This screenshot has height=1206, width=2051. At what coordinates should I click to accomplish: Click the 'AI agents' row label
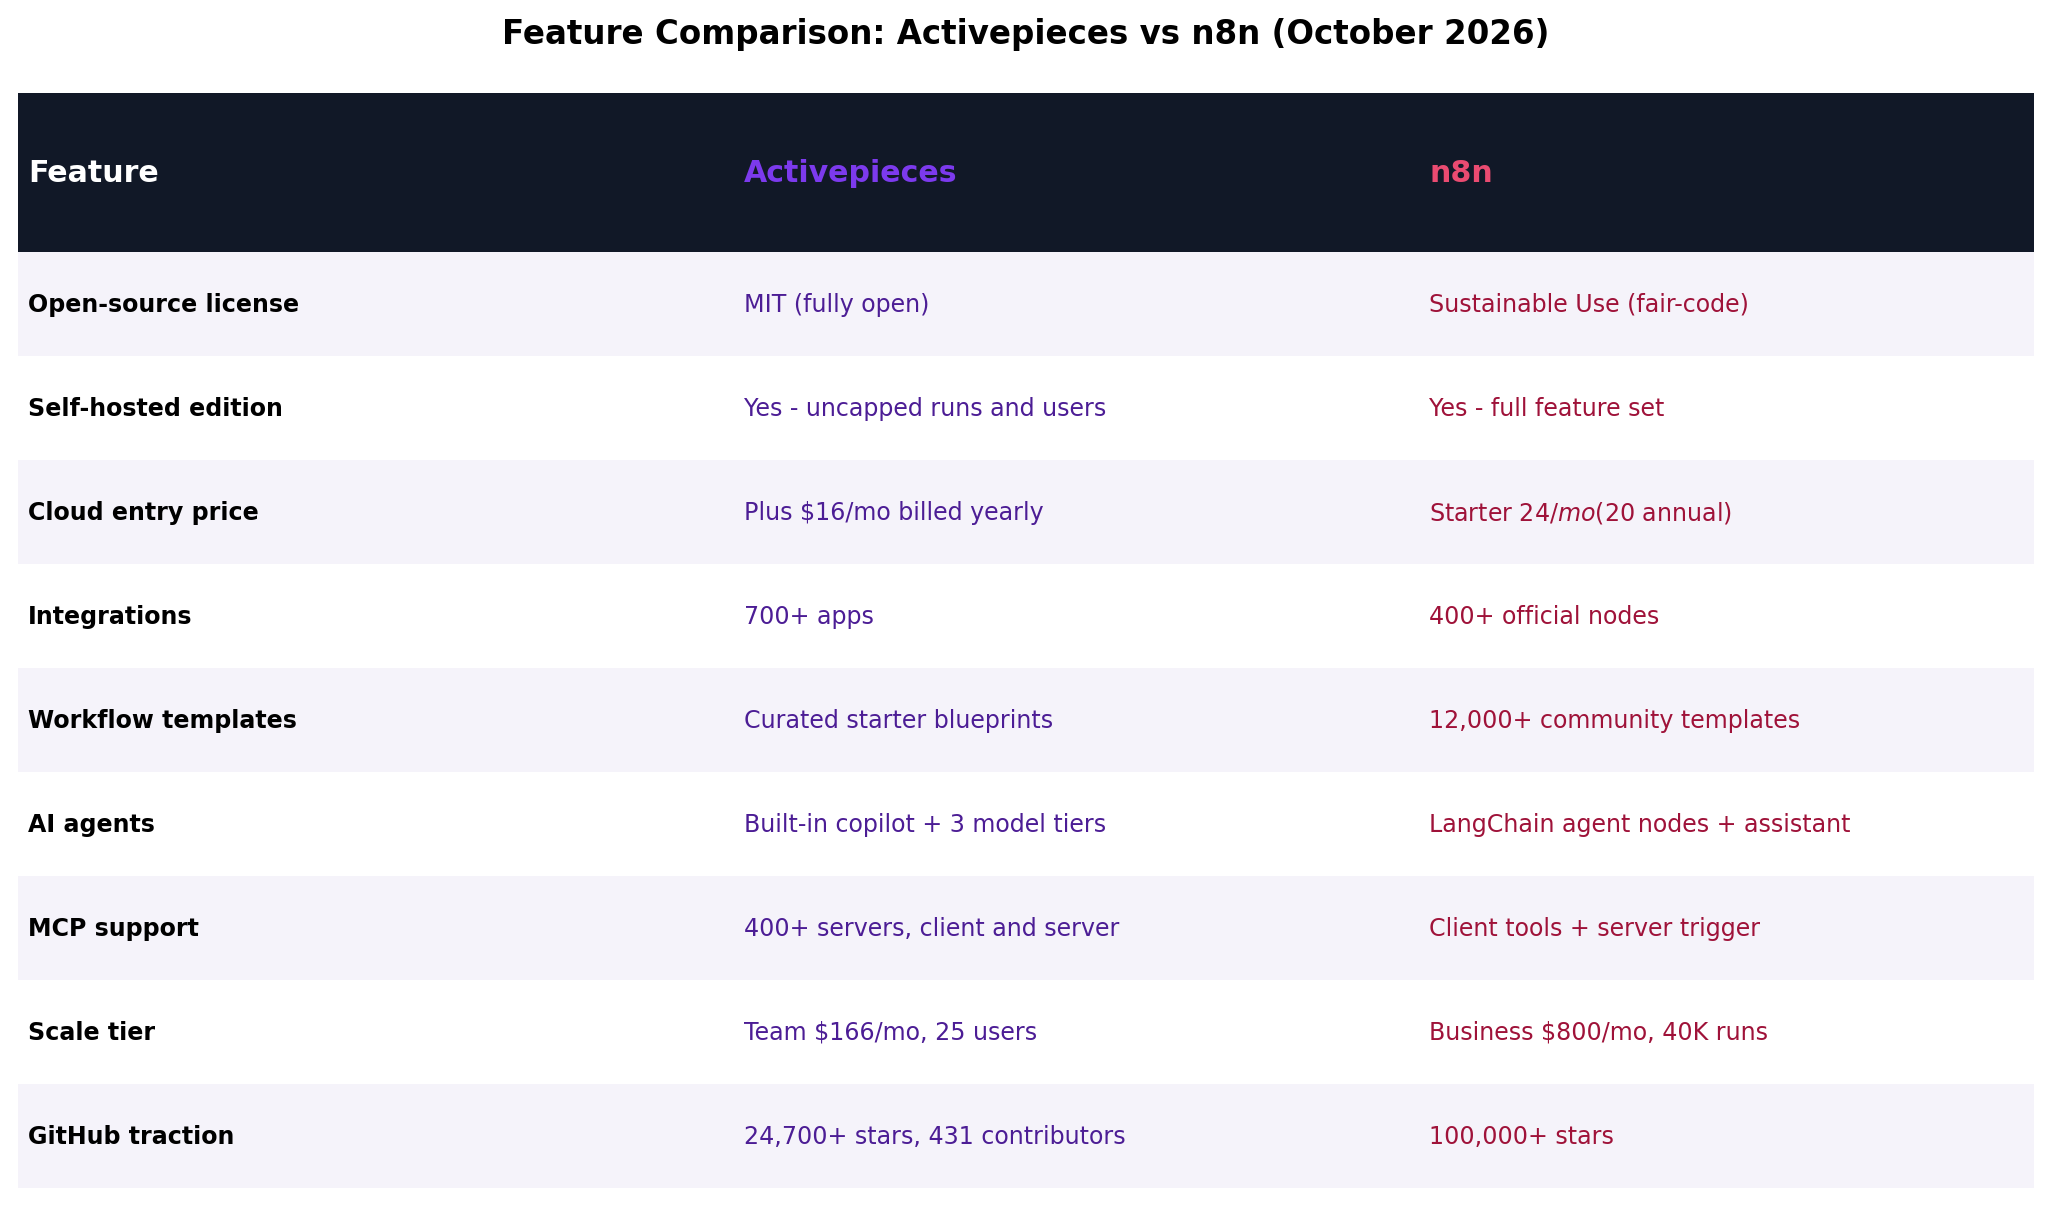click(91, 824)
